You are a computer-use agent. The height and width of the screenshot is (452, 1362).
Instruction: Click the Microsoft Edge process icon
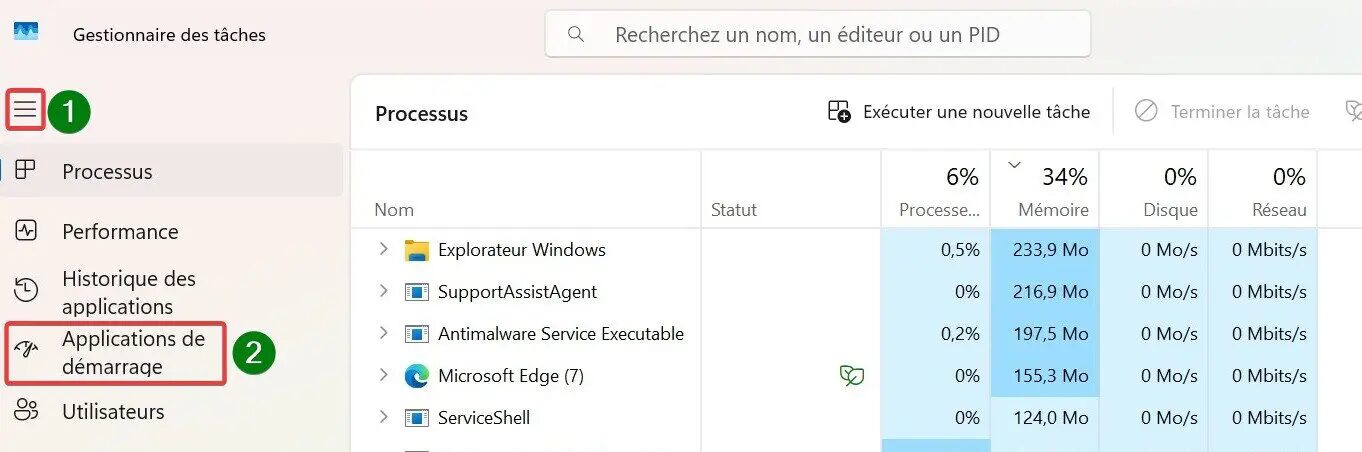[416, 376]
